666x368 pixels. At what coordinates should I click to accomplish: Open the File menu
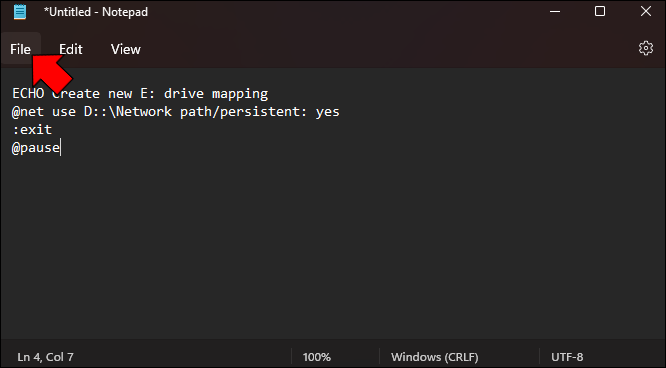tap(20, 49)
